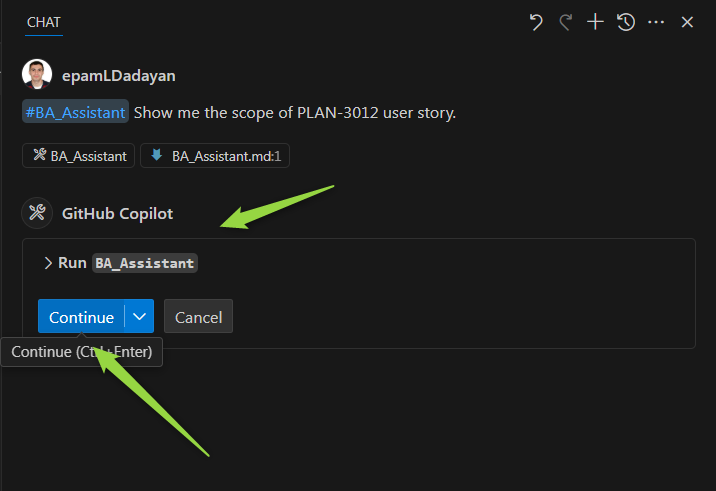
Task: Click the #BA_Assistant mention tag
Action: 75,111
